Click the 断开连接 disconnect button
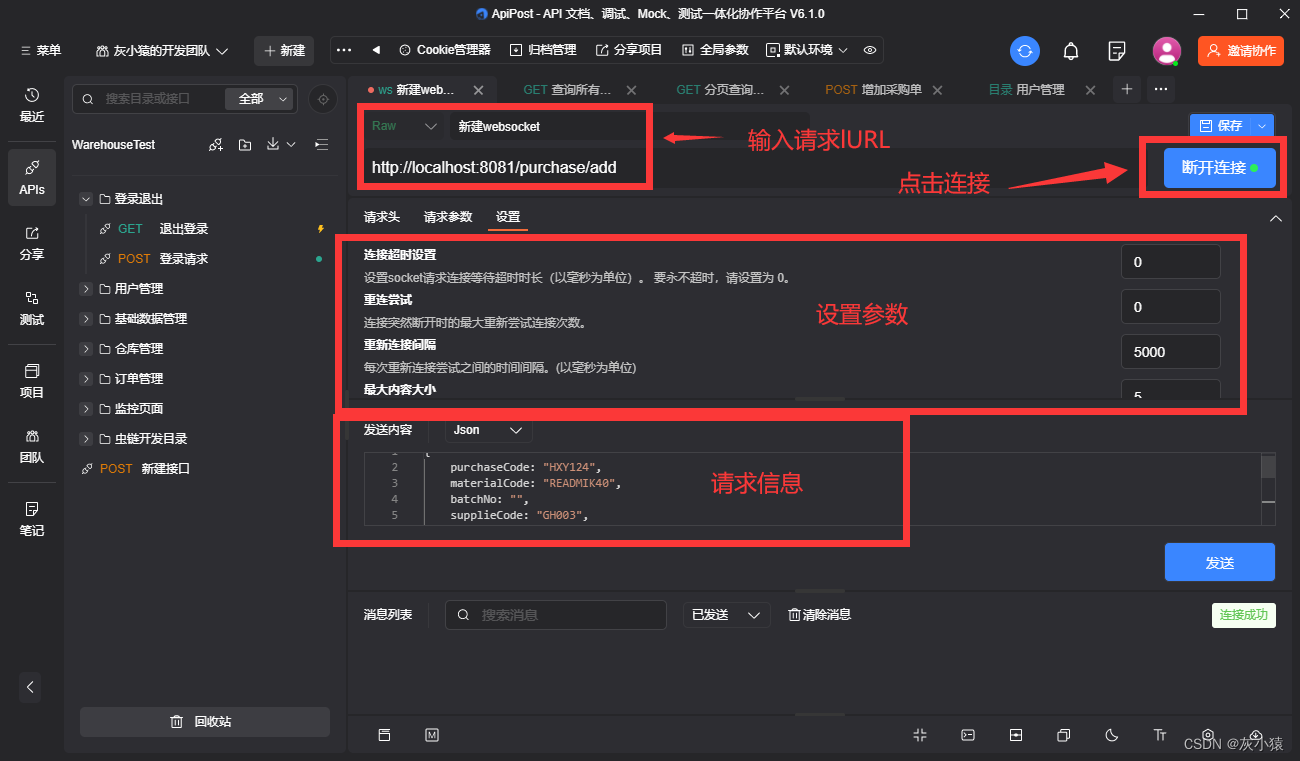 pos(1220,168)
